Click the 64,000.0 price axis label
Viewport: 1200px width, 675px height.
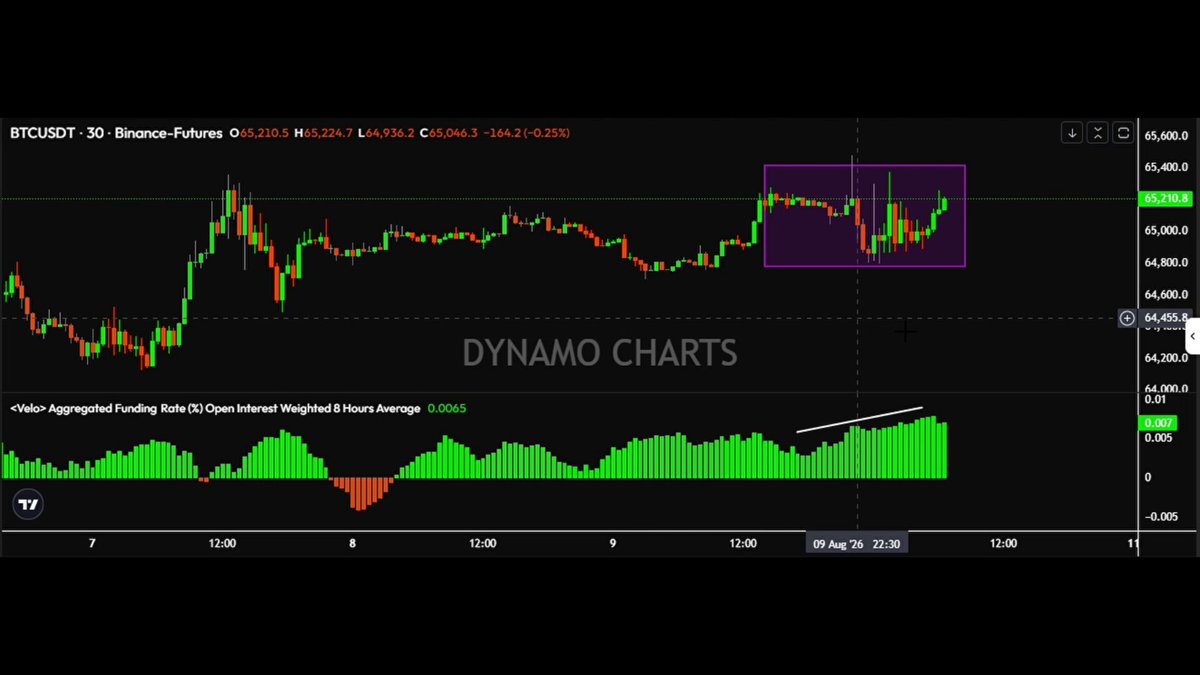point(1166,389)
